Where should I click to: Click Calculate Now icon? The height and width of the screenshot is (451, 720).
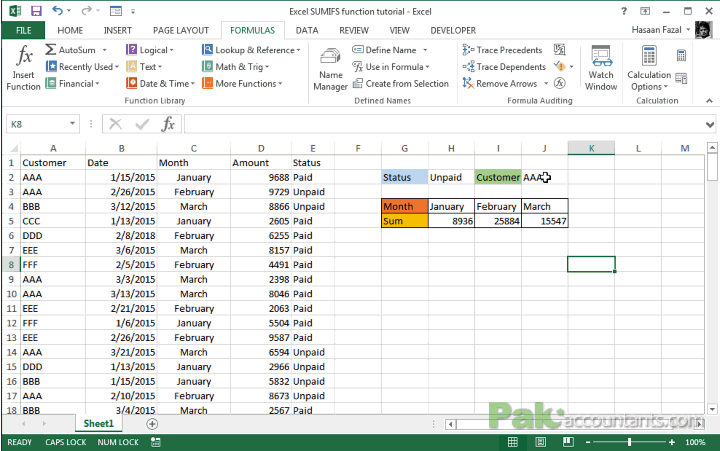(681, 56)
